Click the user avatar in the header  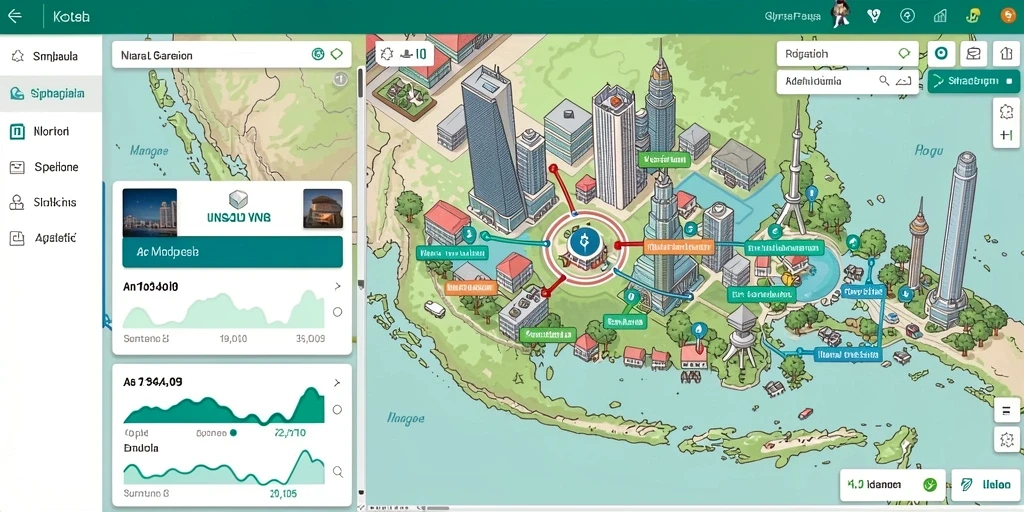[x=839, y=16]
